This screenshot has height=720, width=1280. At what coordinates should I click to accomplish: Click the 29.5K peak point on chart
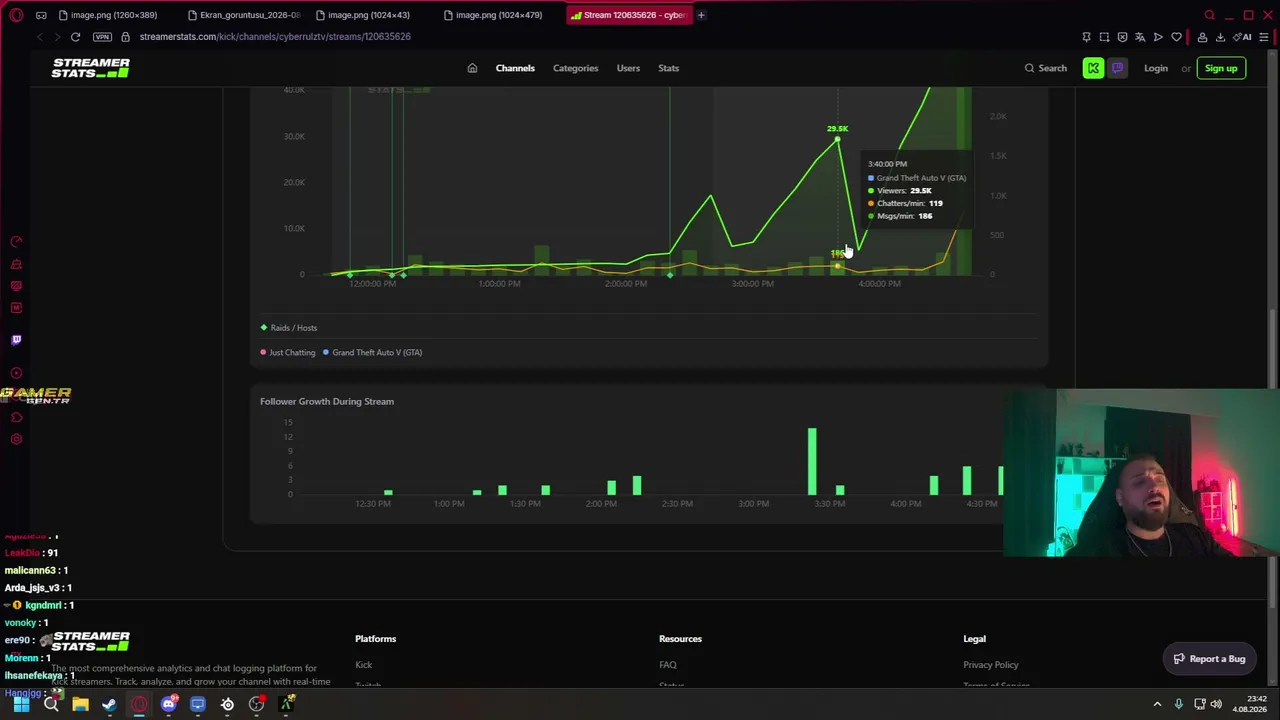pos(837,140)
